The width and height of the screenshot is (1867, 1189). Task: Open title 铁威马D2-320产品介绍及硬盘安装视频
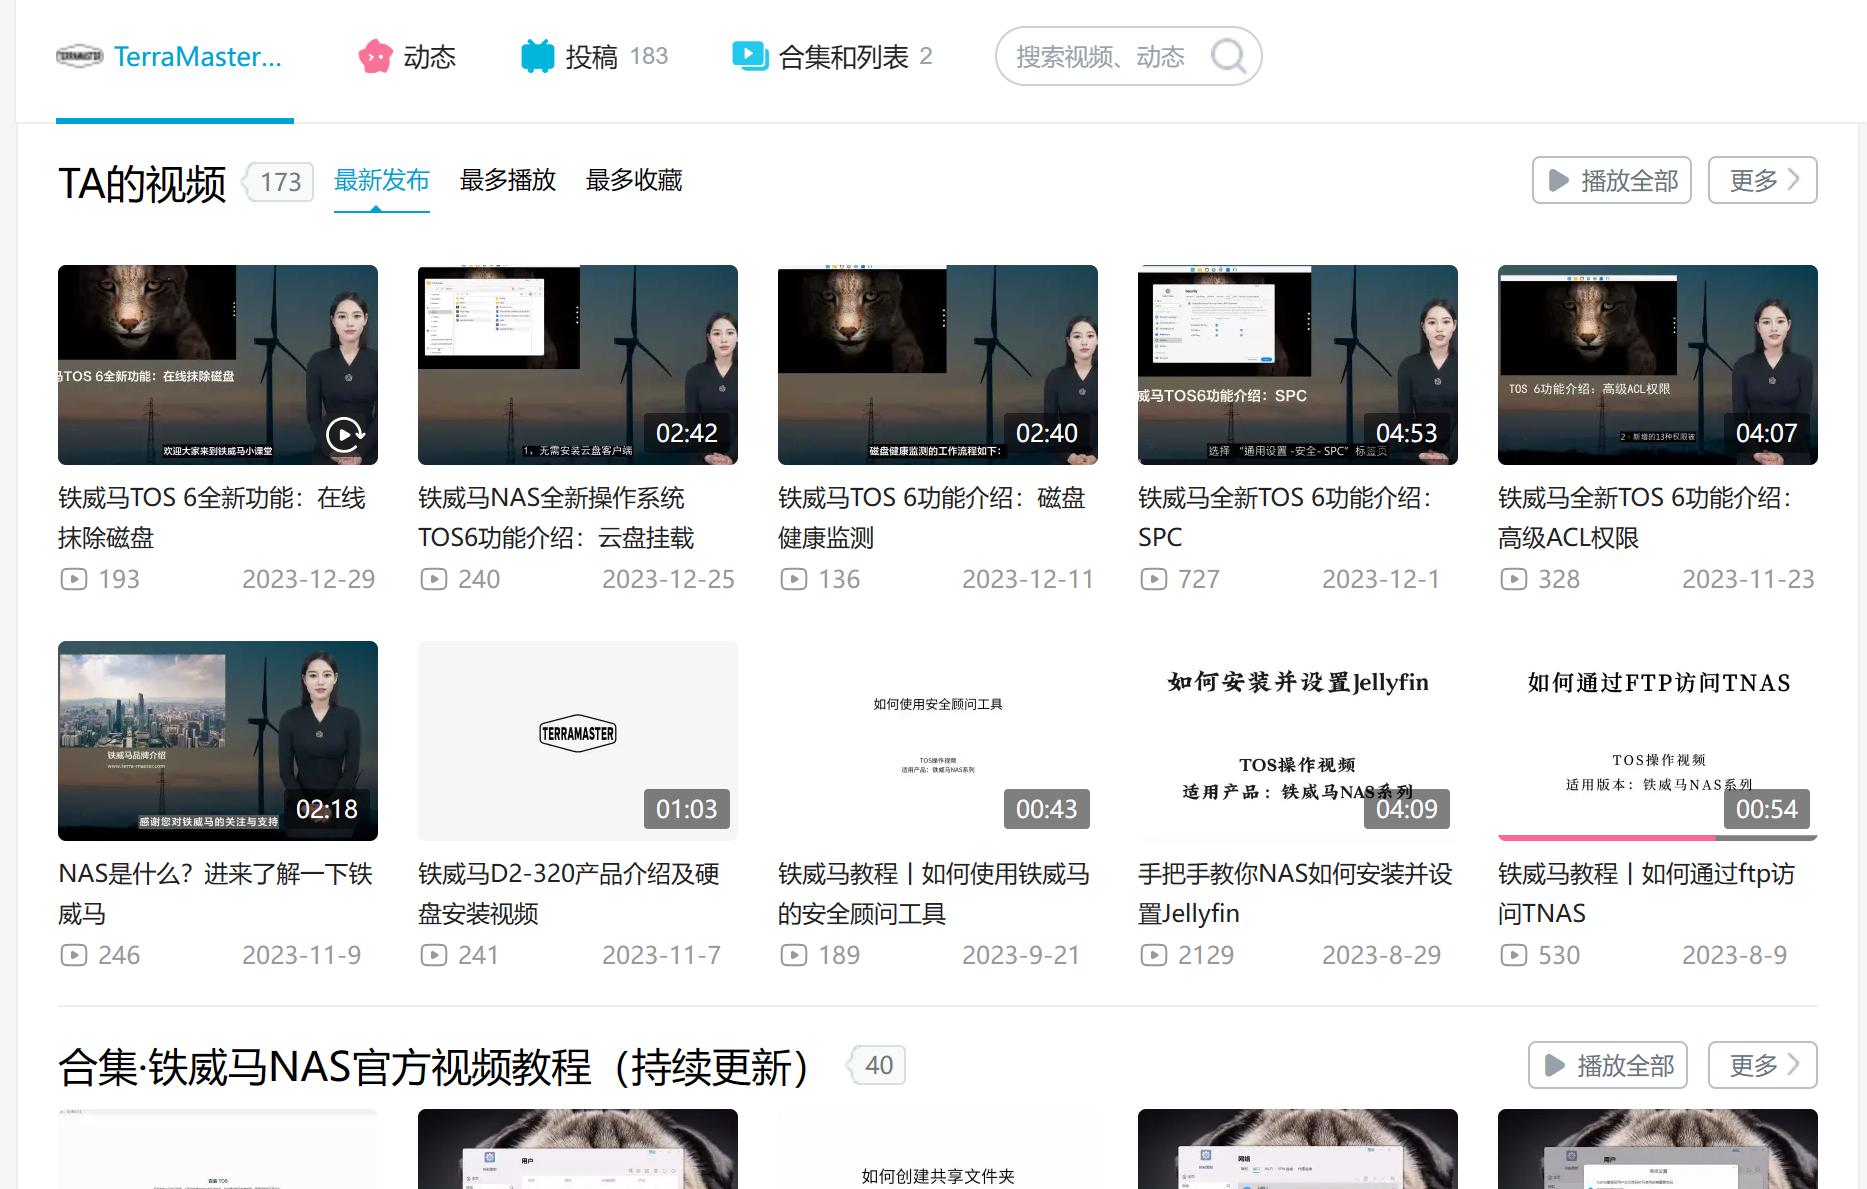pos(569,894)
